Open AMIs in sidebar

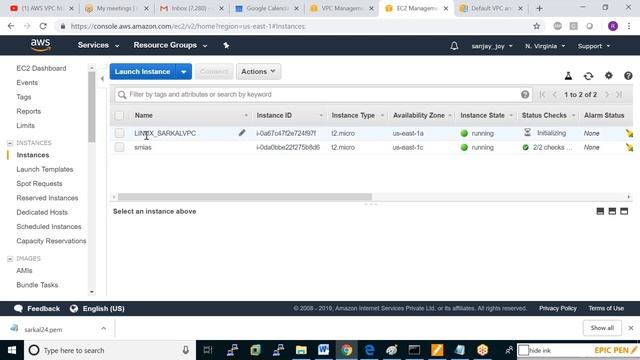tap(24, 271)
